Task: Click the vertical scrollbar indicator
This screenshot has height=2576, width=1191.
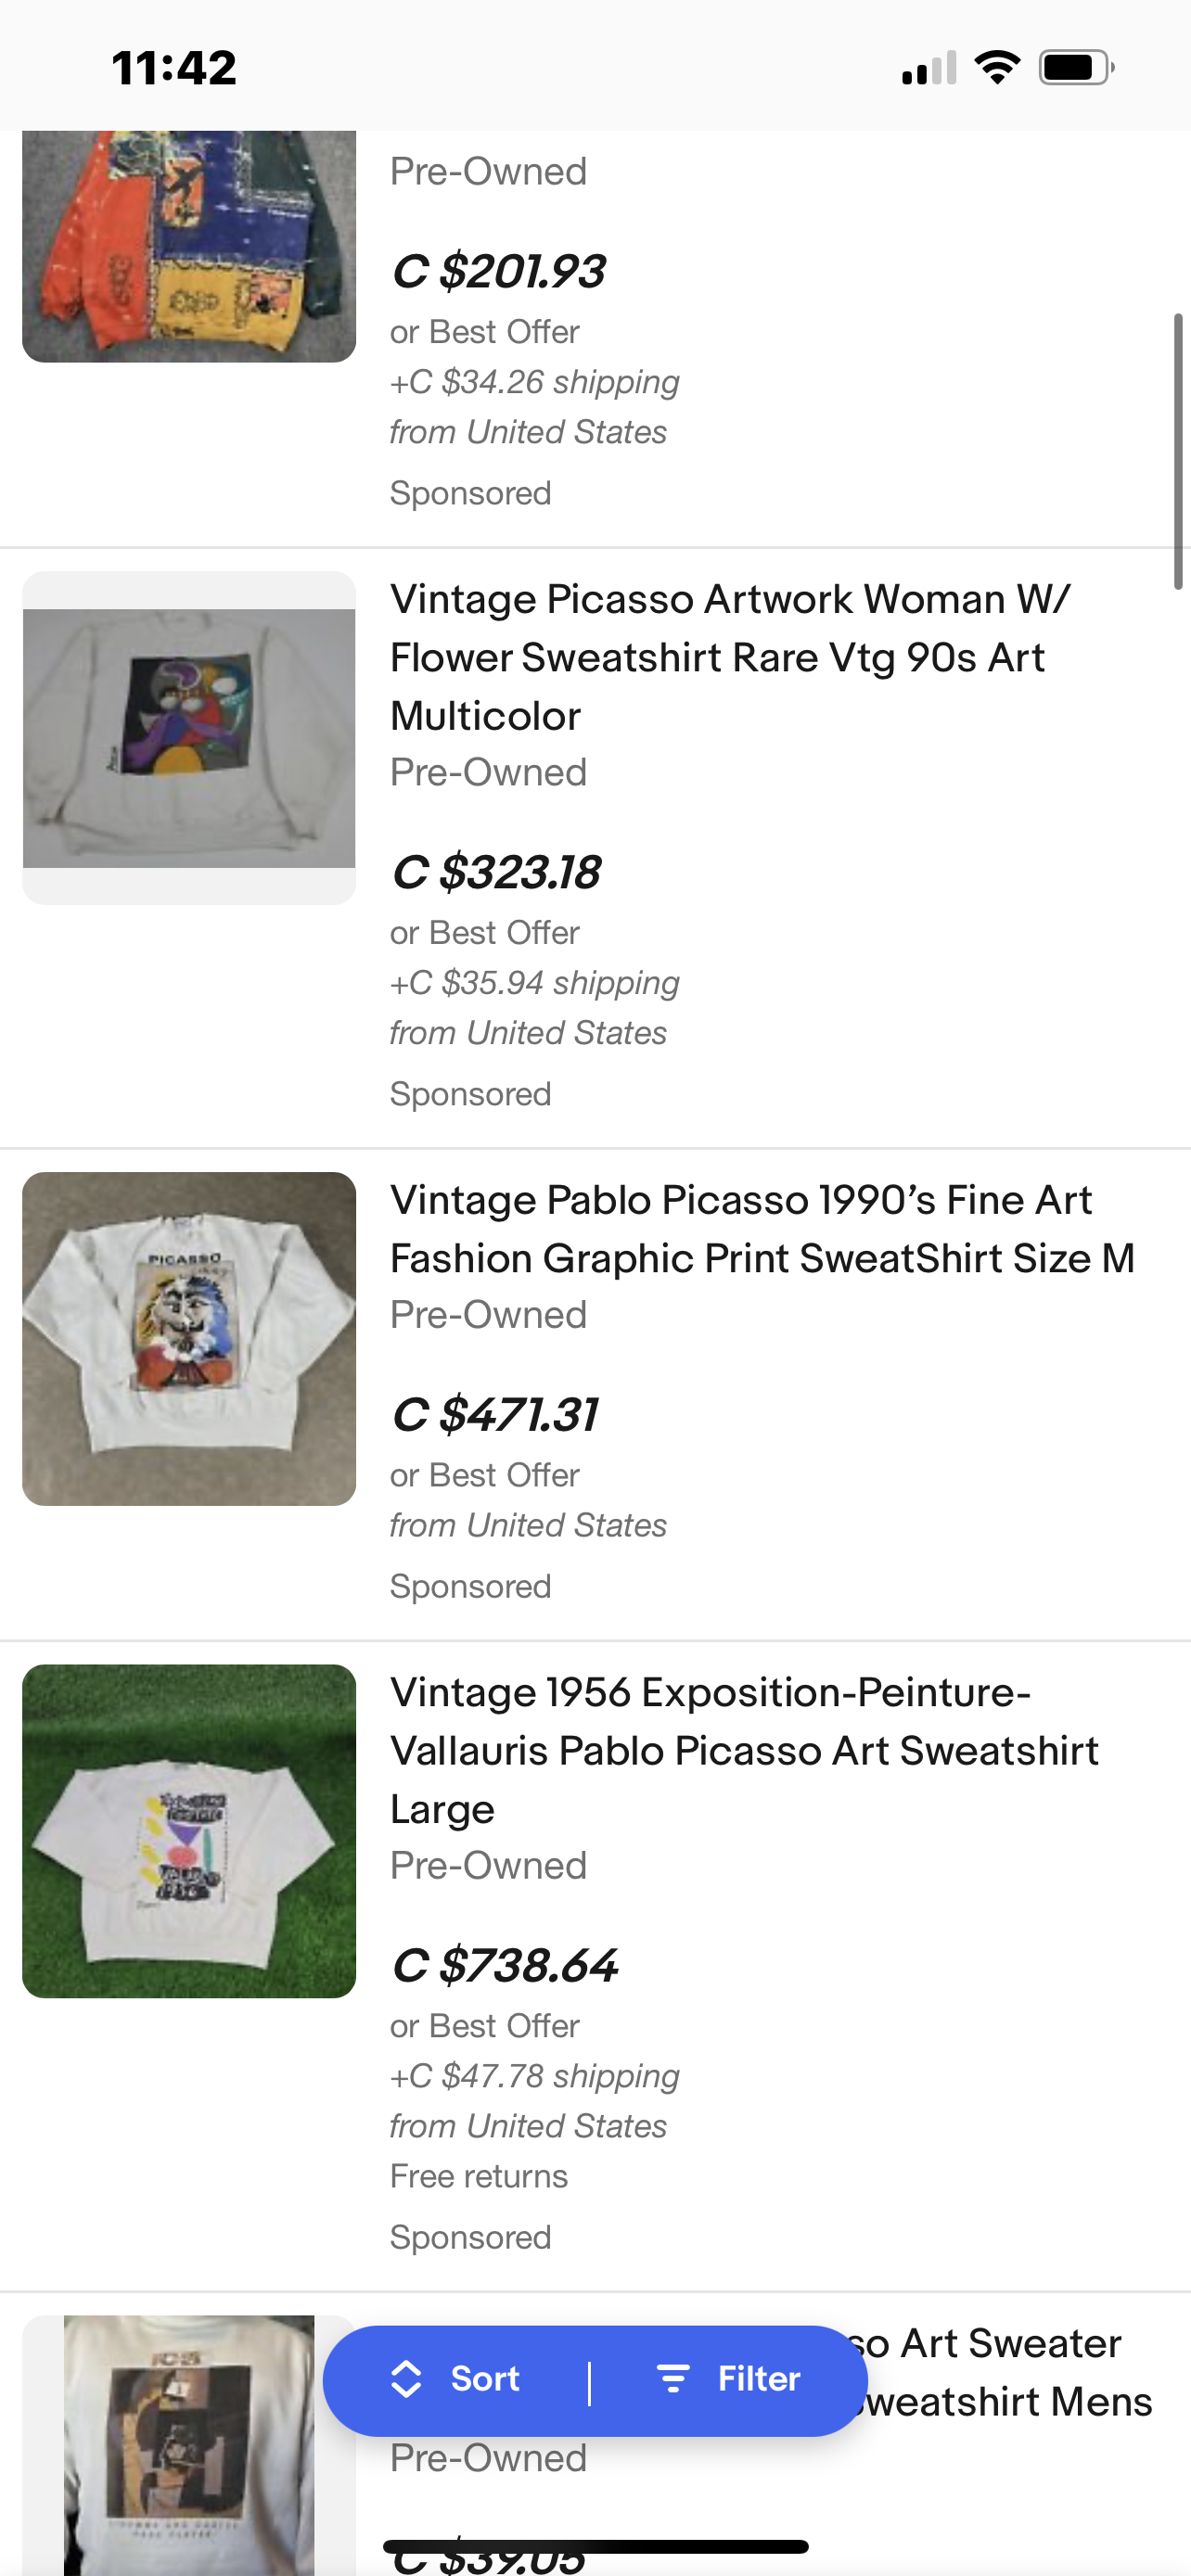Action: tap(1178, 450)
